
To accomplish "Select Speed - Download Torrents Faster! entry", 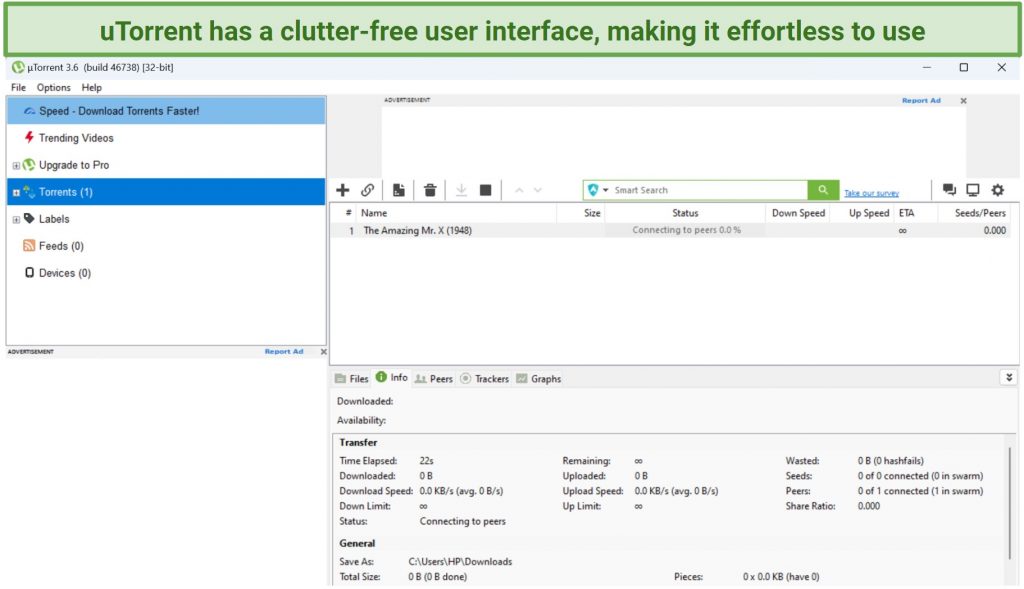I will tap(166, 111).
